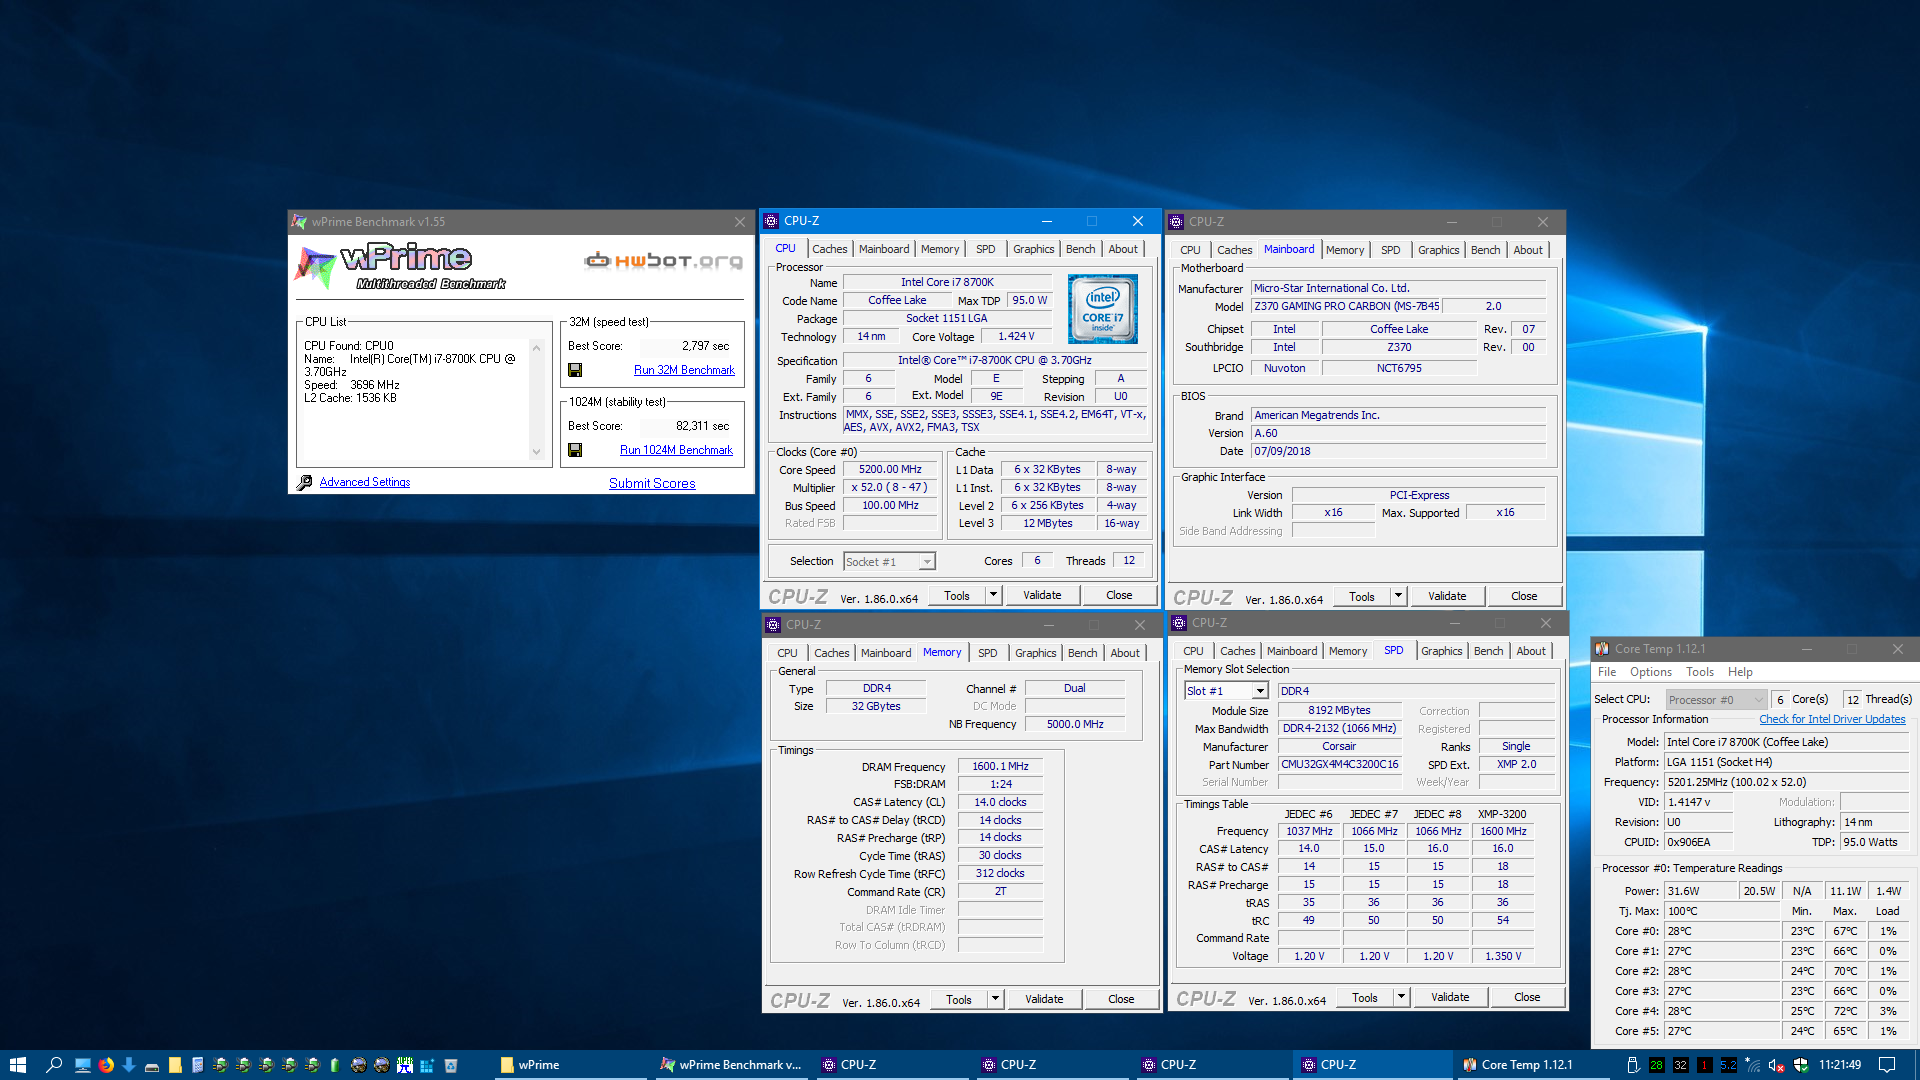This screenshot has width=1920, height=1080.
Task: Click Validate in the CPU-Z CPU window
Action: click(1042, 595)
